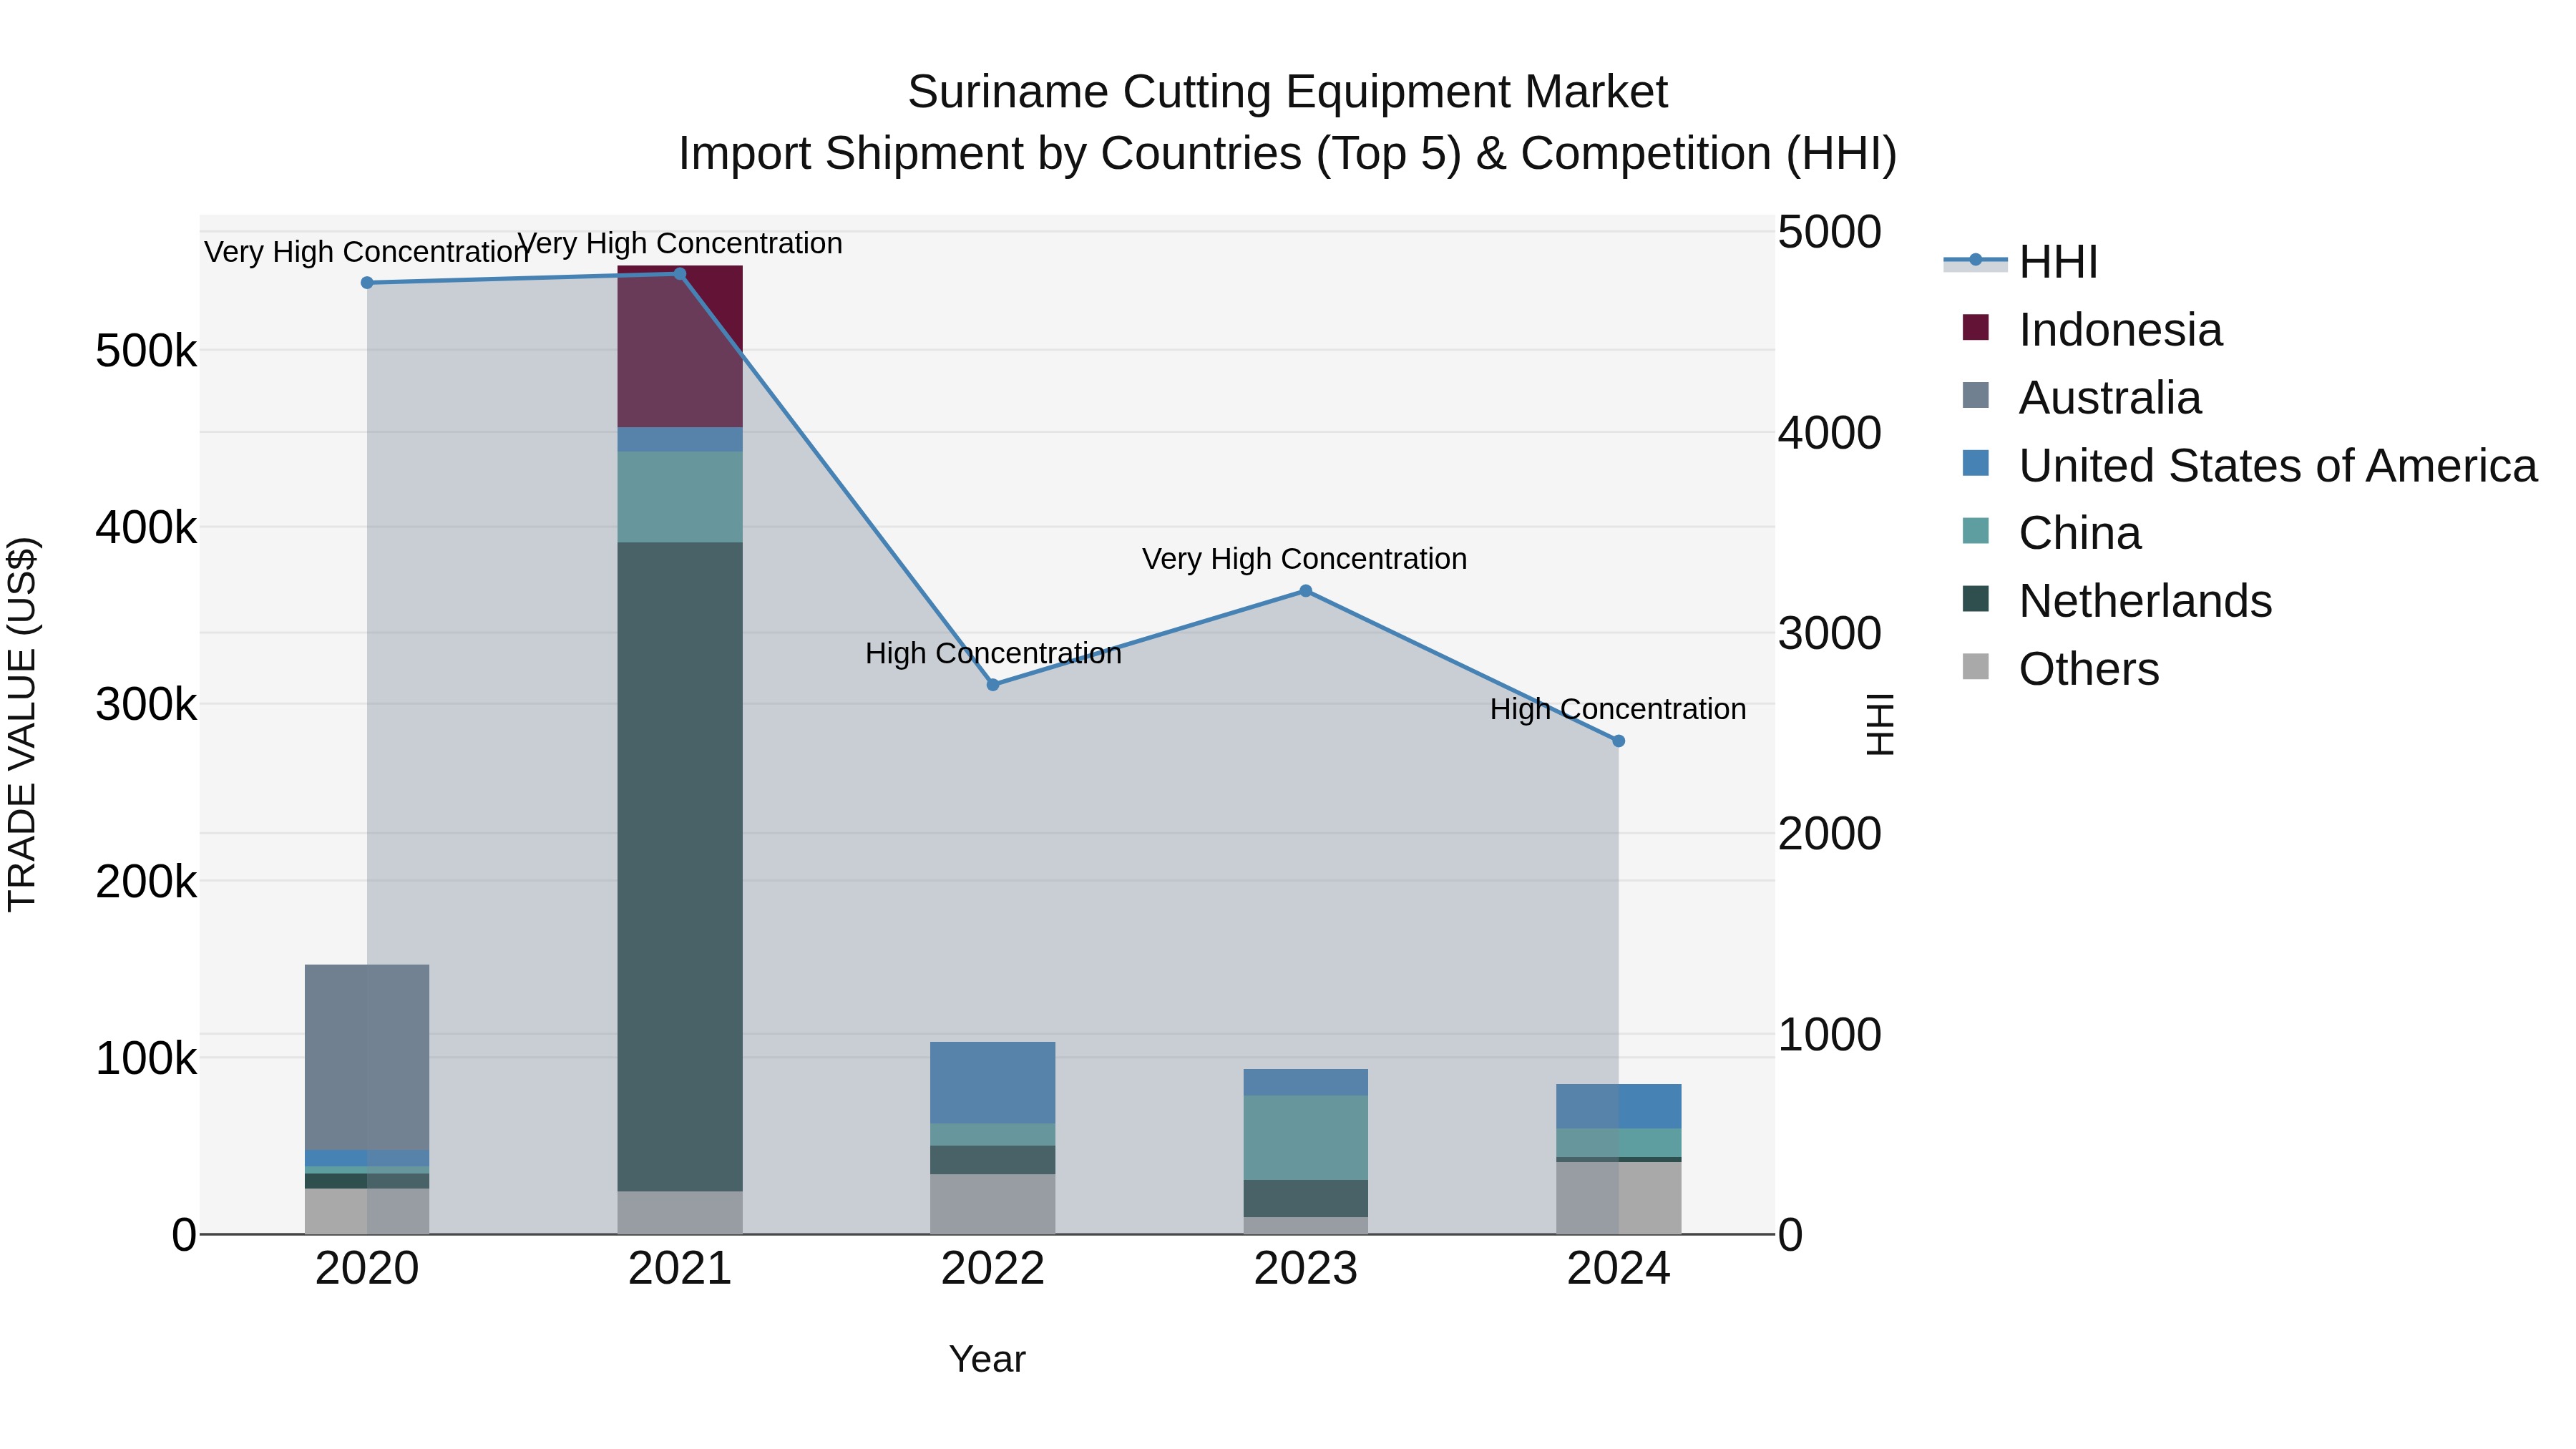Click the Suriname Cutting Equipment Market title
The image size is (2576, 1449).
pos(1288,92)
